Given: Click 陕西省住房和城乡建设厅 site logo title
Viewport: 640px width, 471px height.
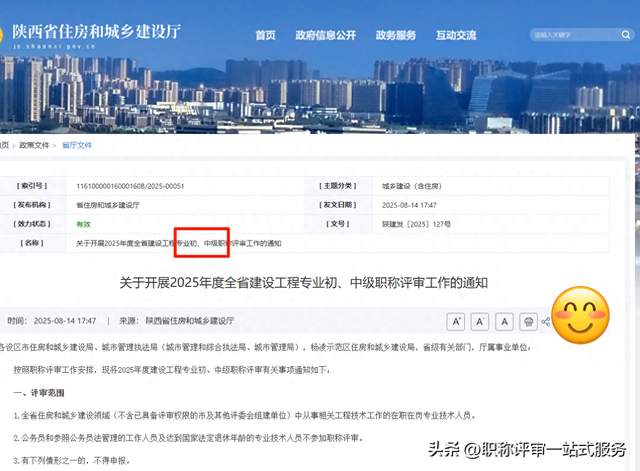Looking at the screenshot, I should click(96, 31).
